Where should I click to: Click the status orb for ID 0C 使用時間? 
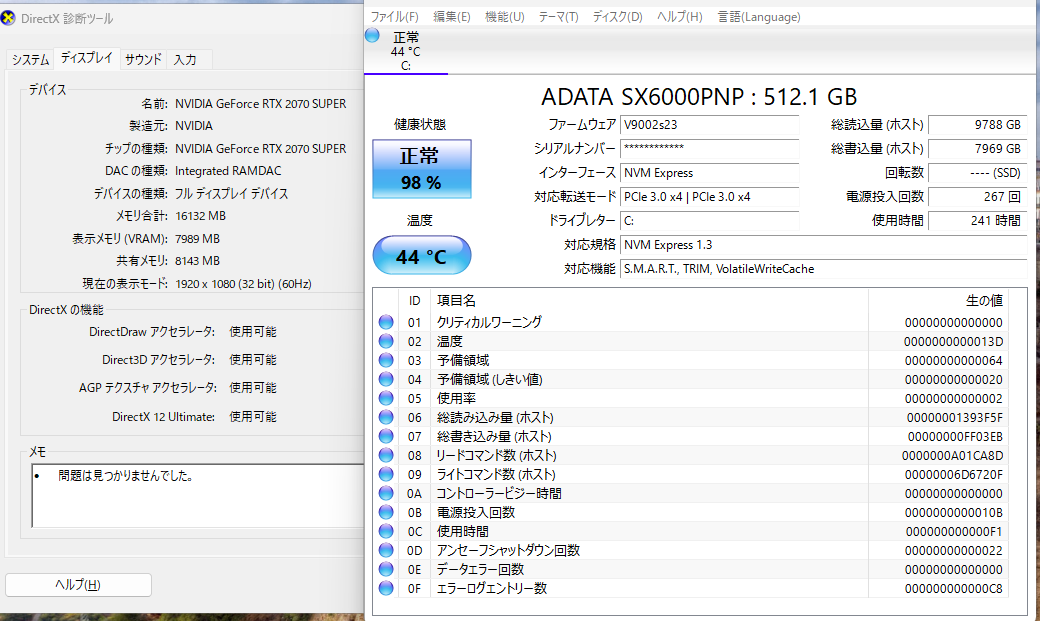click(x=386, y=531)
